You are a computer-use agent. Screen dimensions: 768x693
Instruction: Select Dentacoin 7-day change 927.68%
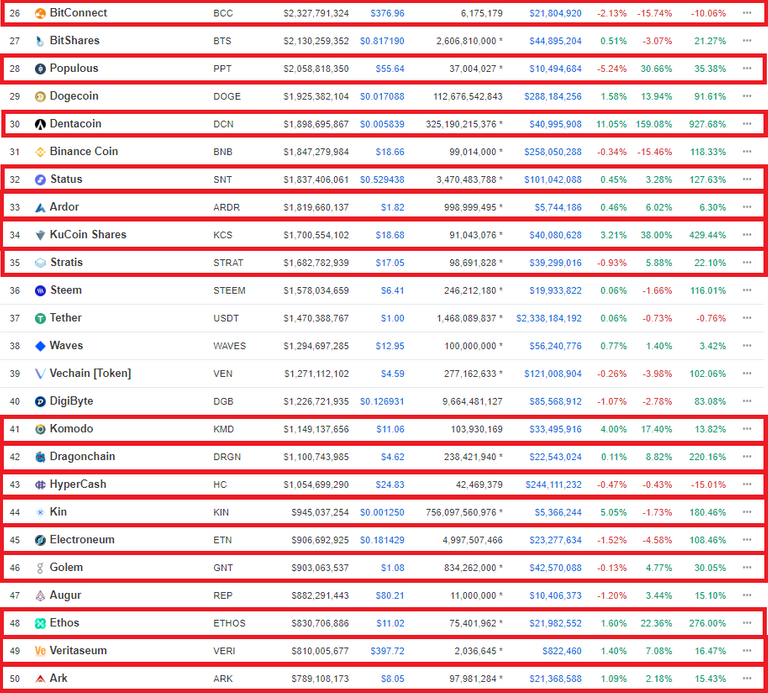coord(707,124)
